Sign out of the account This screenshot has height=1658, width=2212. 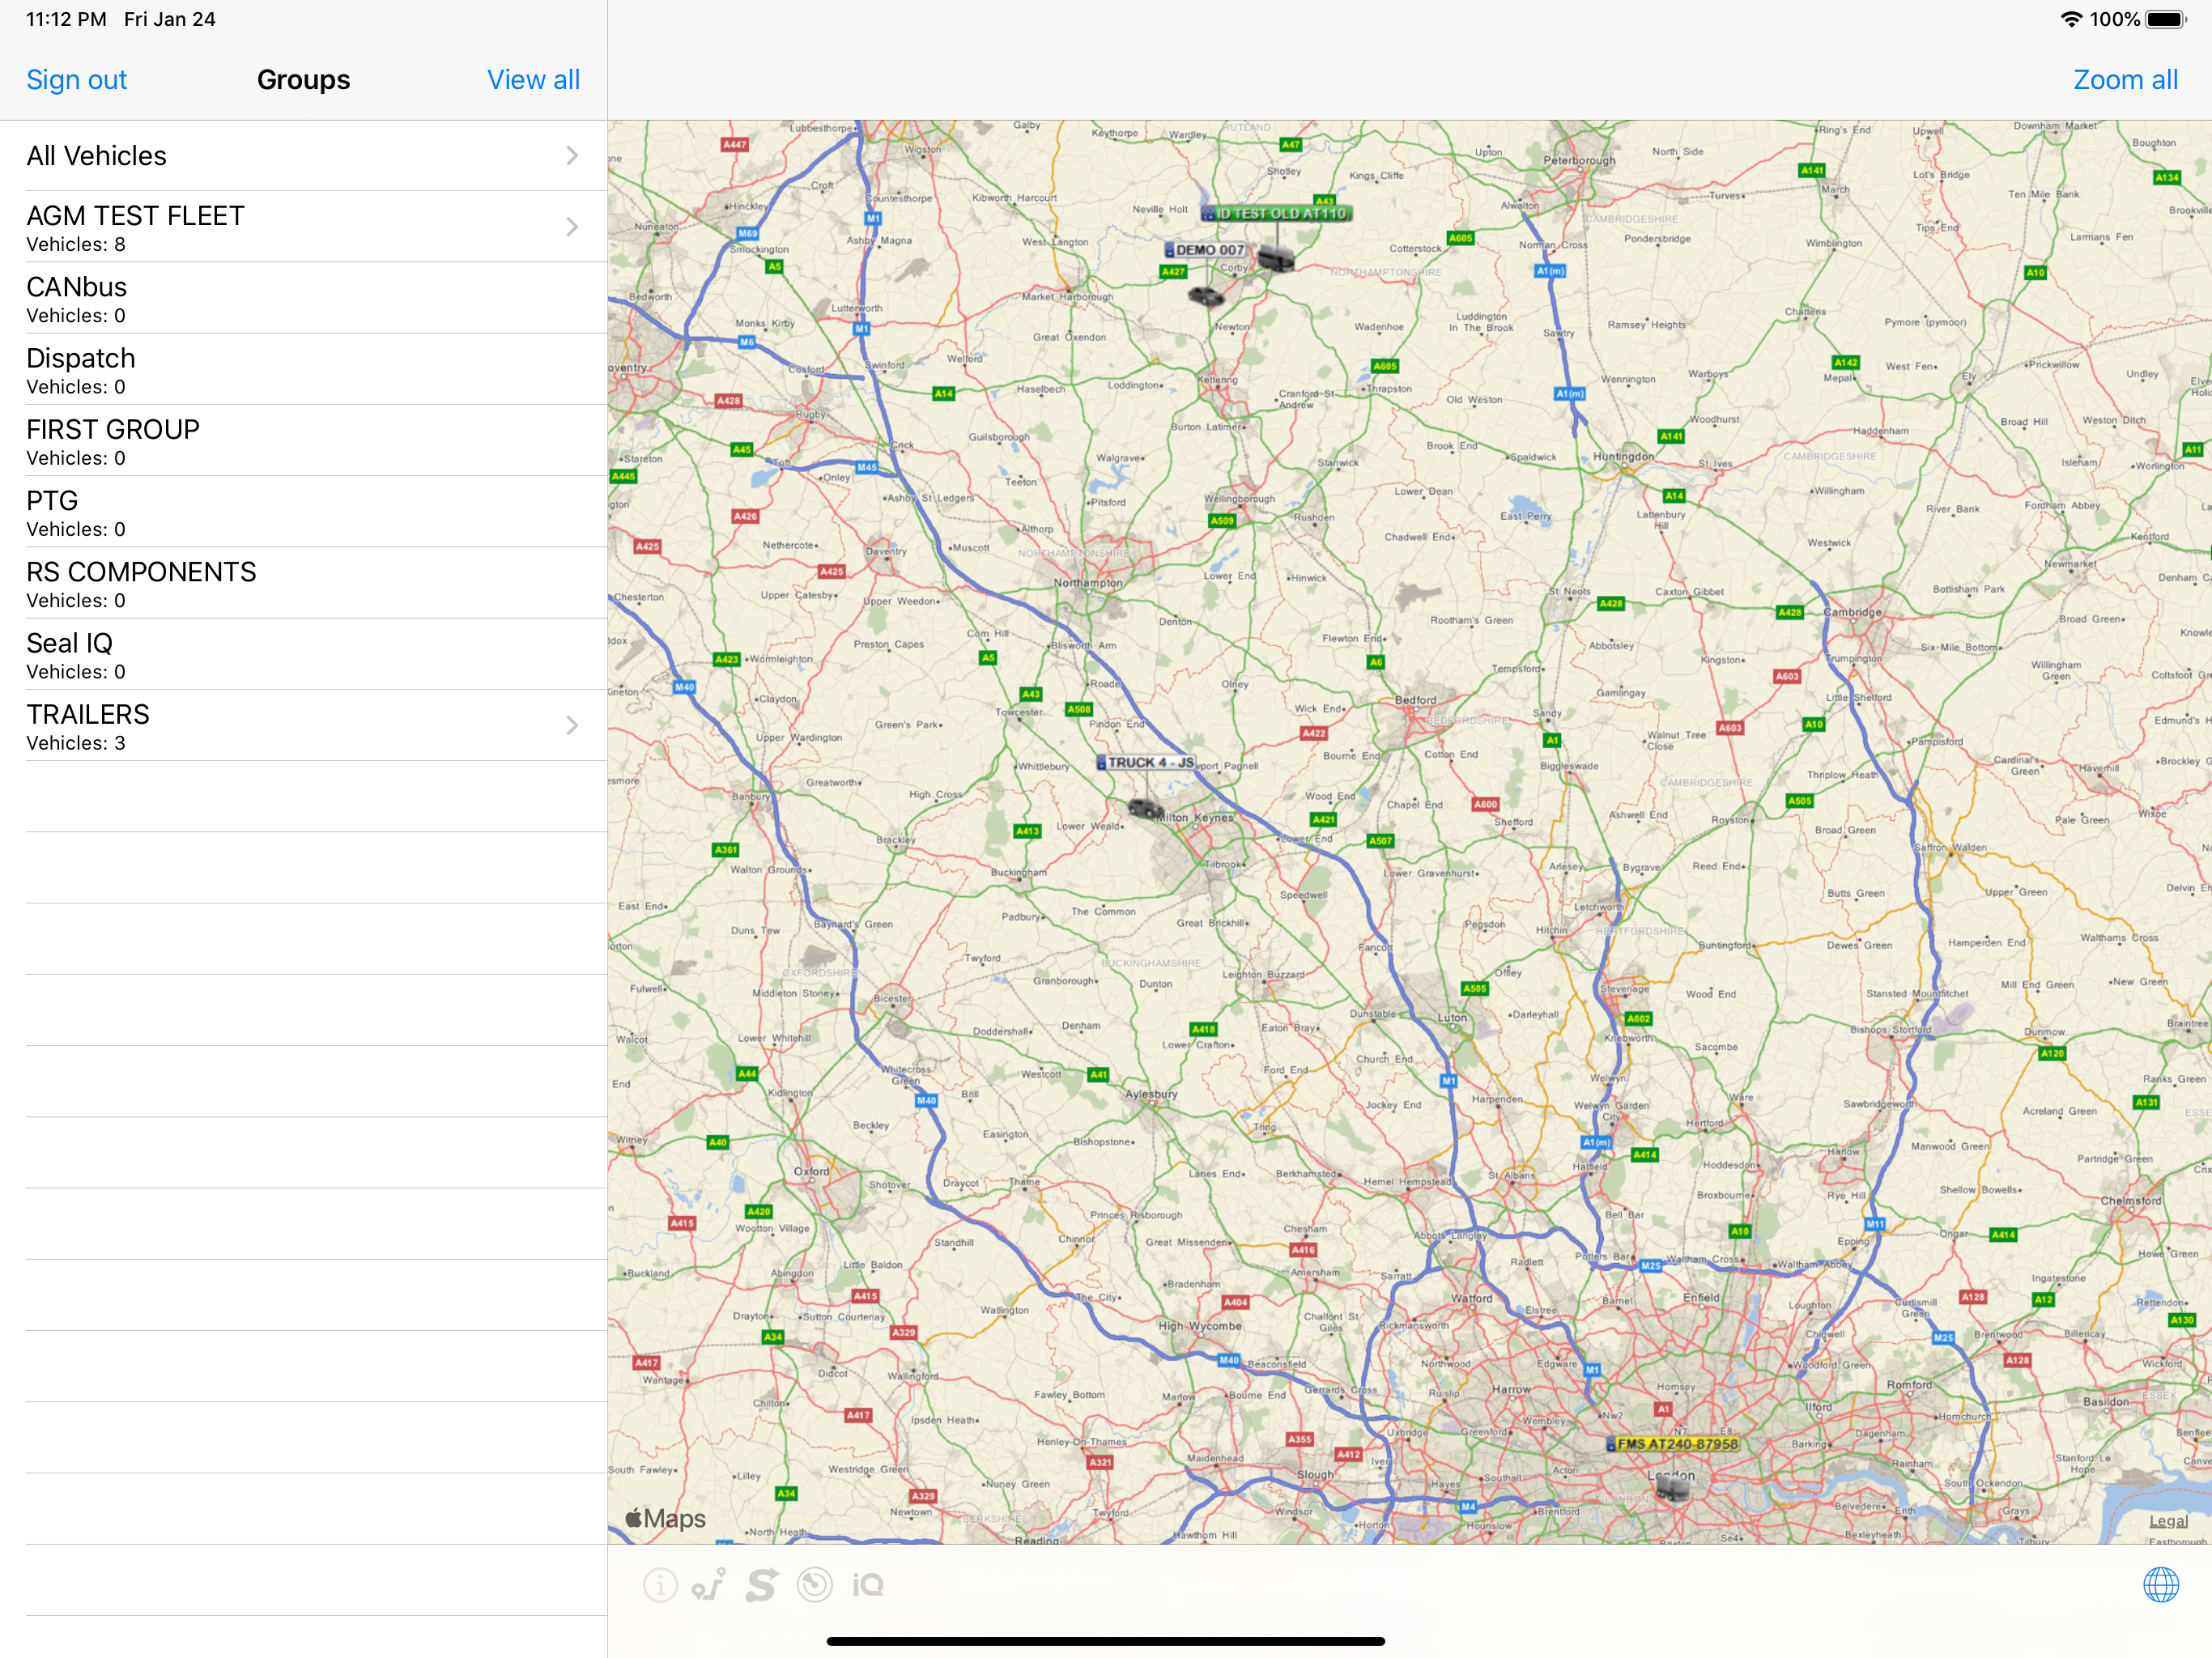point(76,80)
